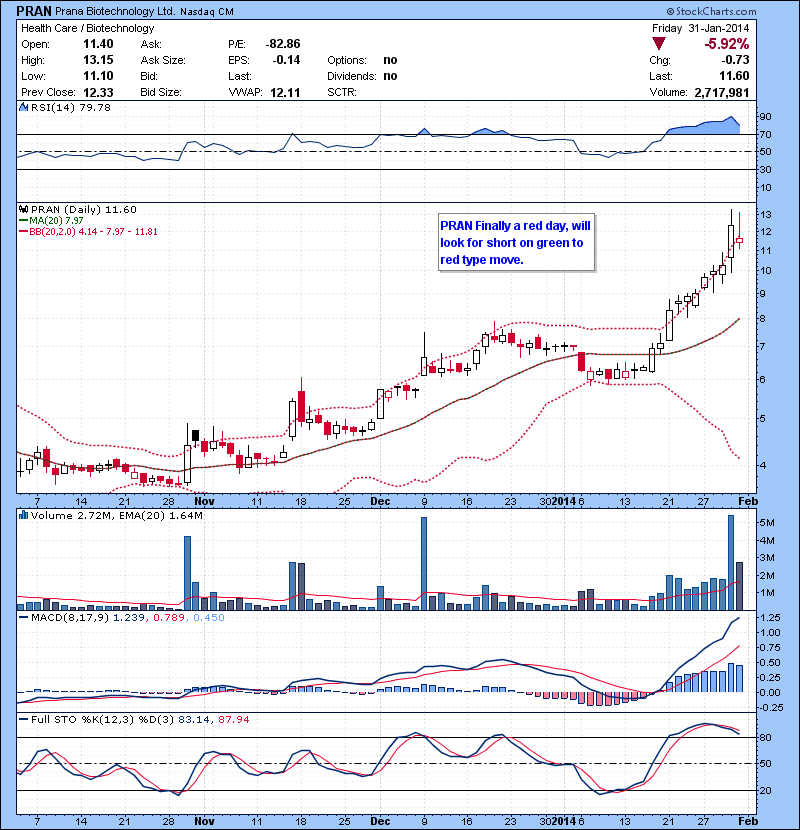
Task: Click the Prev Close value 12.33
Action: coord(98,92)
